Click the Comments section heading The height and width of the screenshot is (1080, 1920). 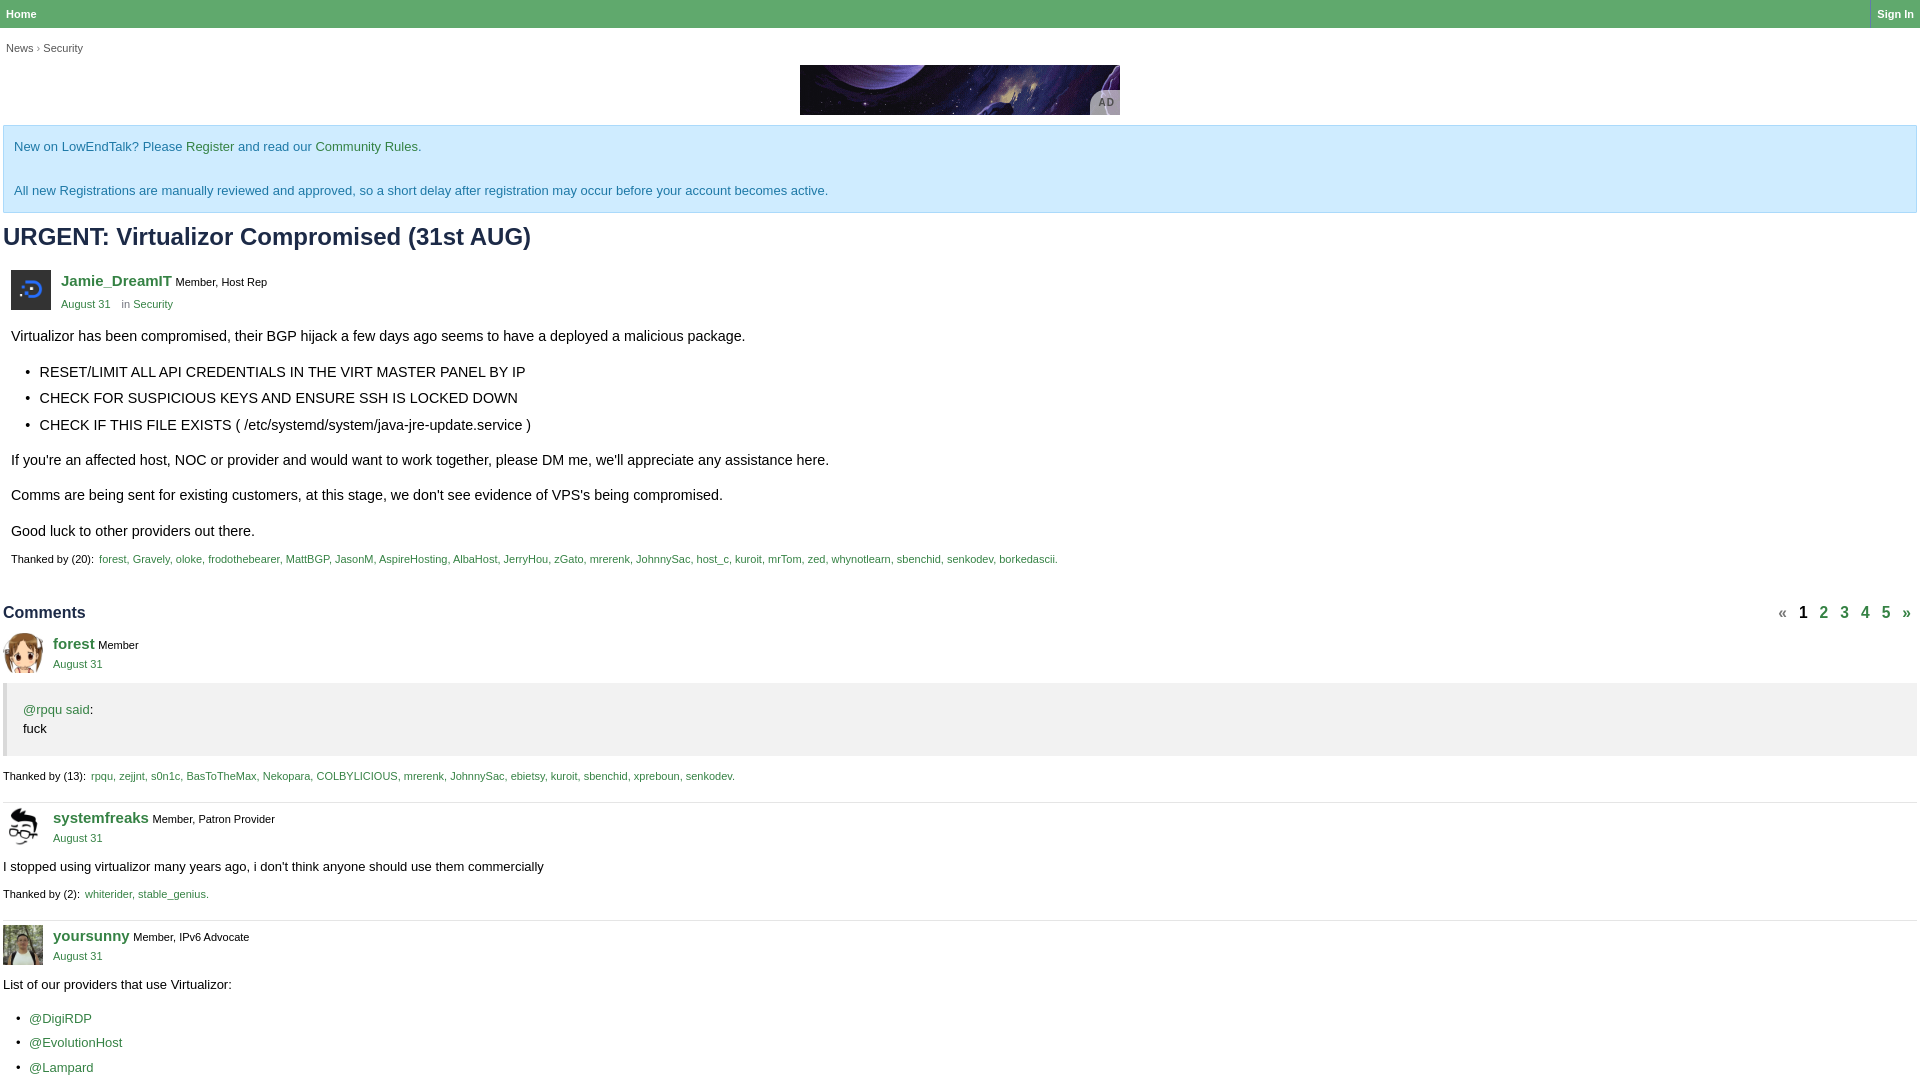pos(44,613)
